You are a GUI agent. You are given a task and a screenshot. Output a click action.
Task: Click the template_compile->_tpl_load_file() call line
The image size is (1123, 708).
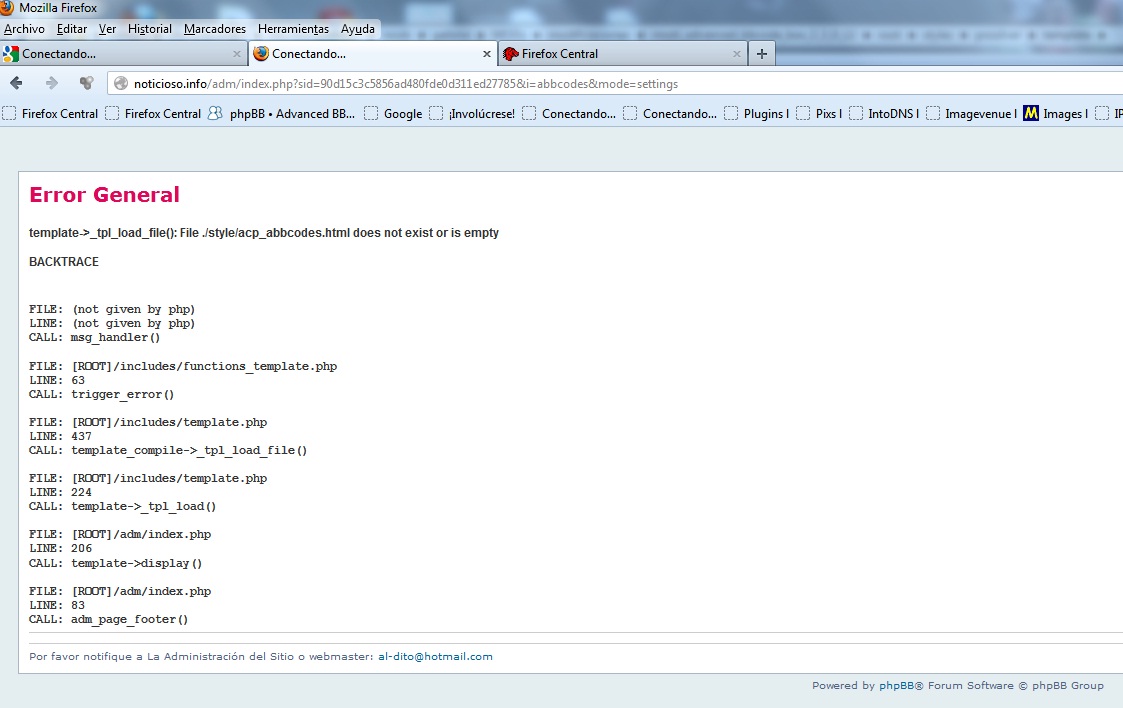click(168, 450)
